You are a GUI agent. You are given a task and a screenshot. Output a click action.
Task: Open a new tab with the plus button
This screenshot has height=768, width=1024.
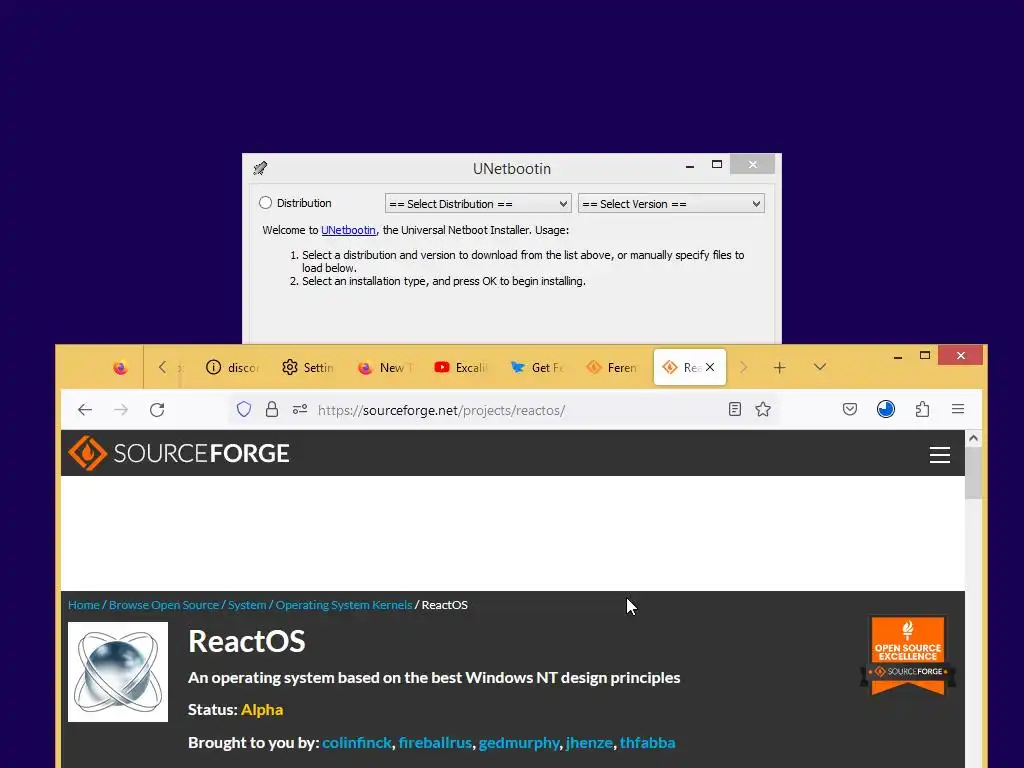click(779, 368)
